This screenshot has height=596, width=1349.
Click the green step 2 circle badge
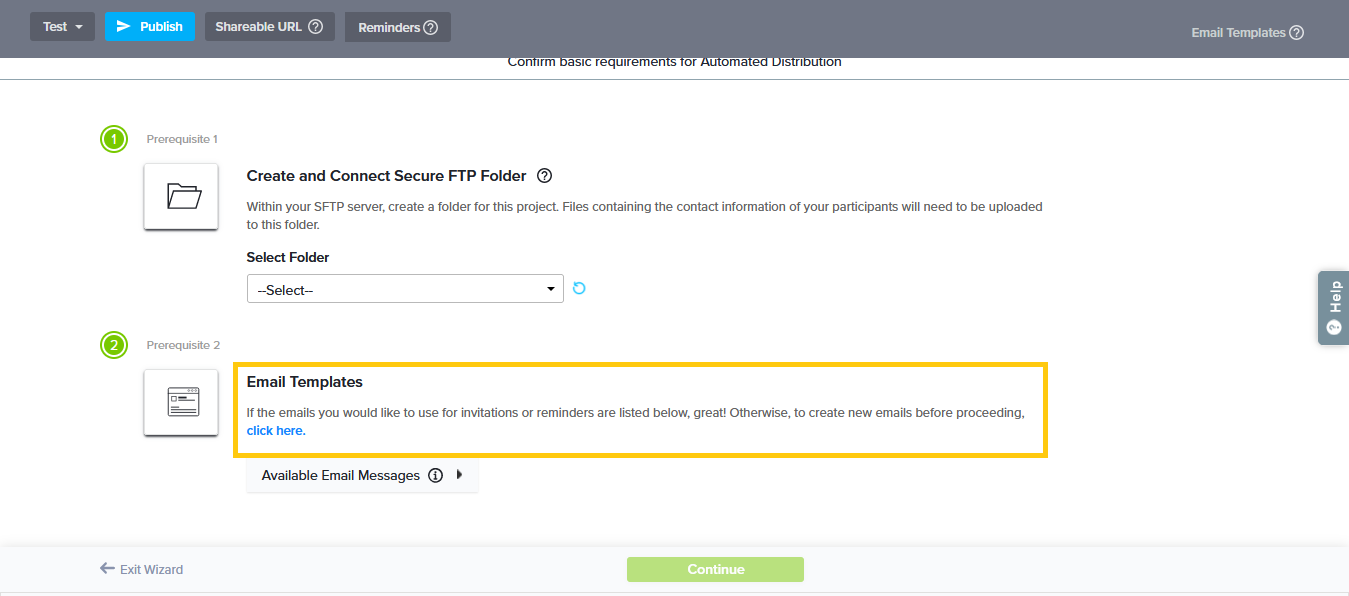click(x=114, y=345)
